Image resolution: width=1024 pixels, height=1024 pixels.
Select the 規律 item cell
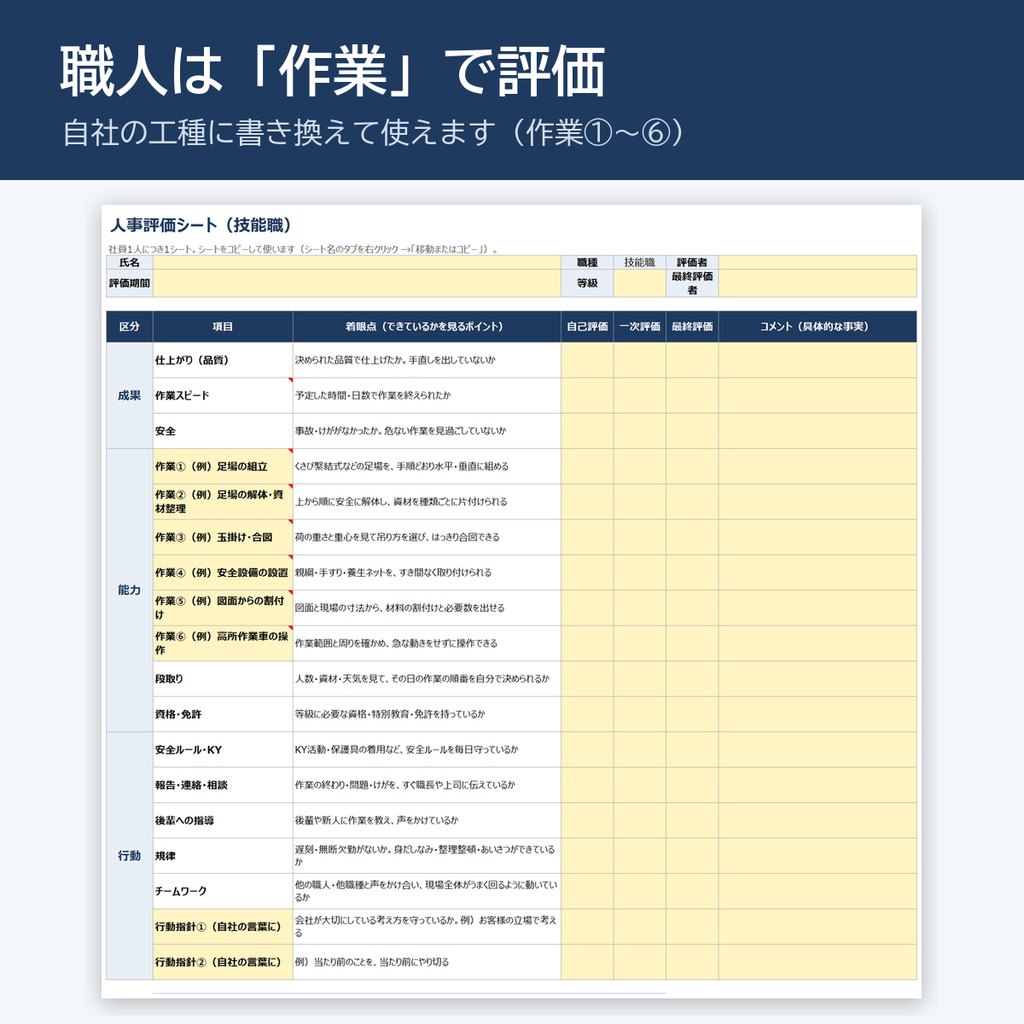[x=223, y=856]
